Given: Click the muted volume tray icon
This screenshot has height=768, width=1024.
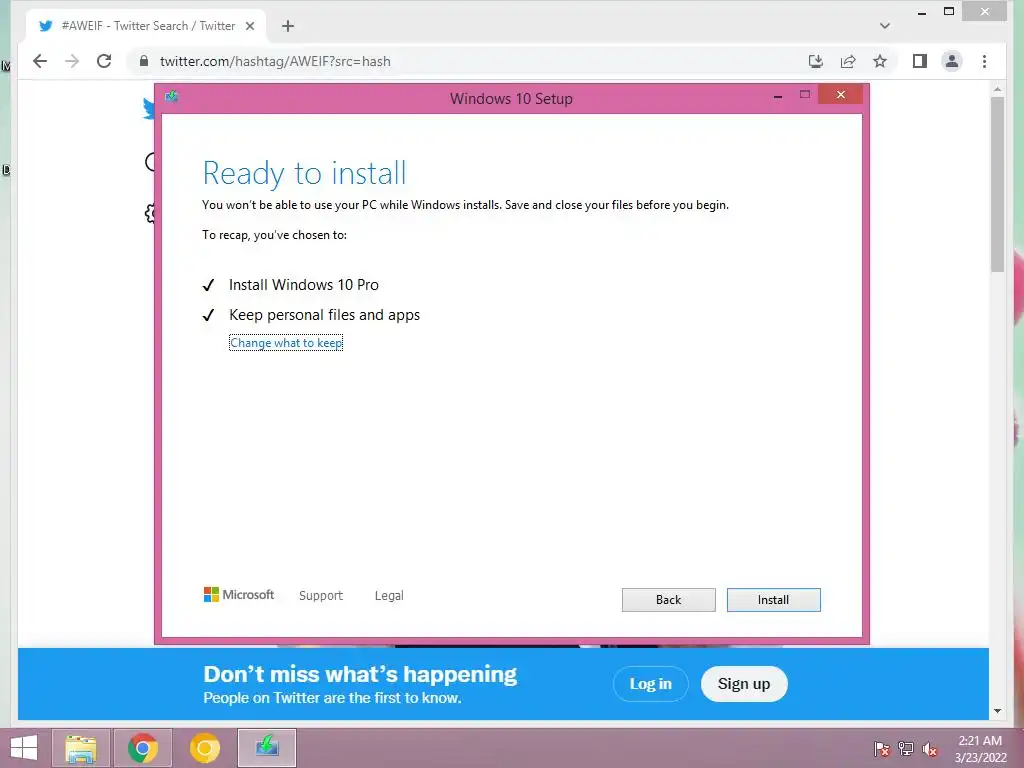Looking at the screenshot, I should point(930,749).
